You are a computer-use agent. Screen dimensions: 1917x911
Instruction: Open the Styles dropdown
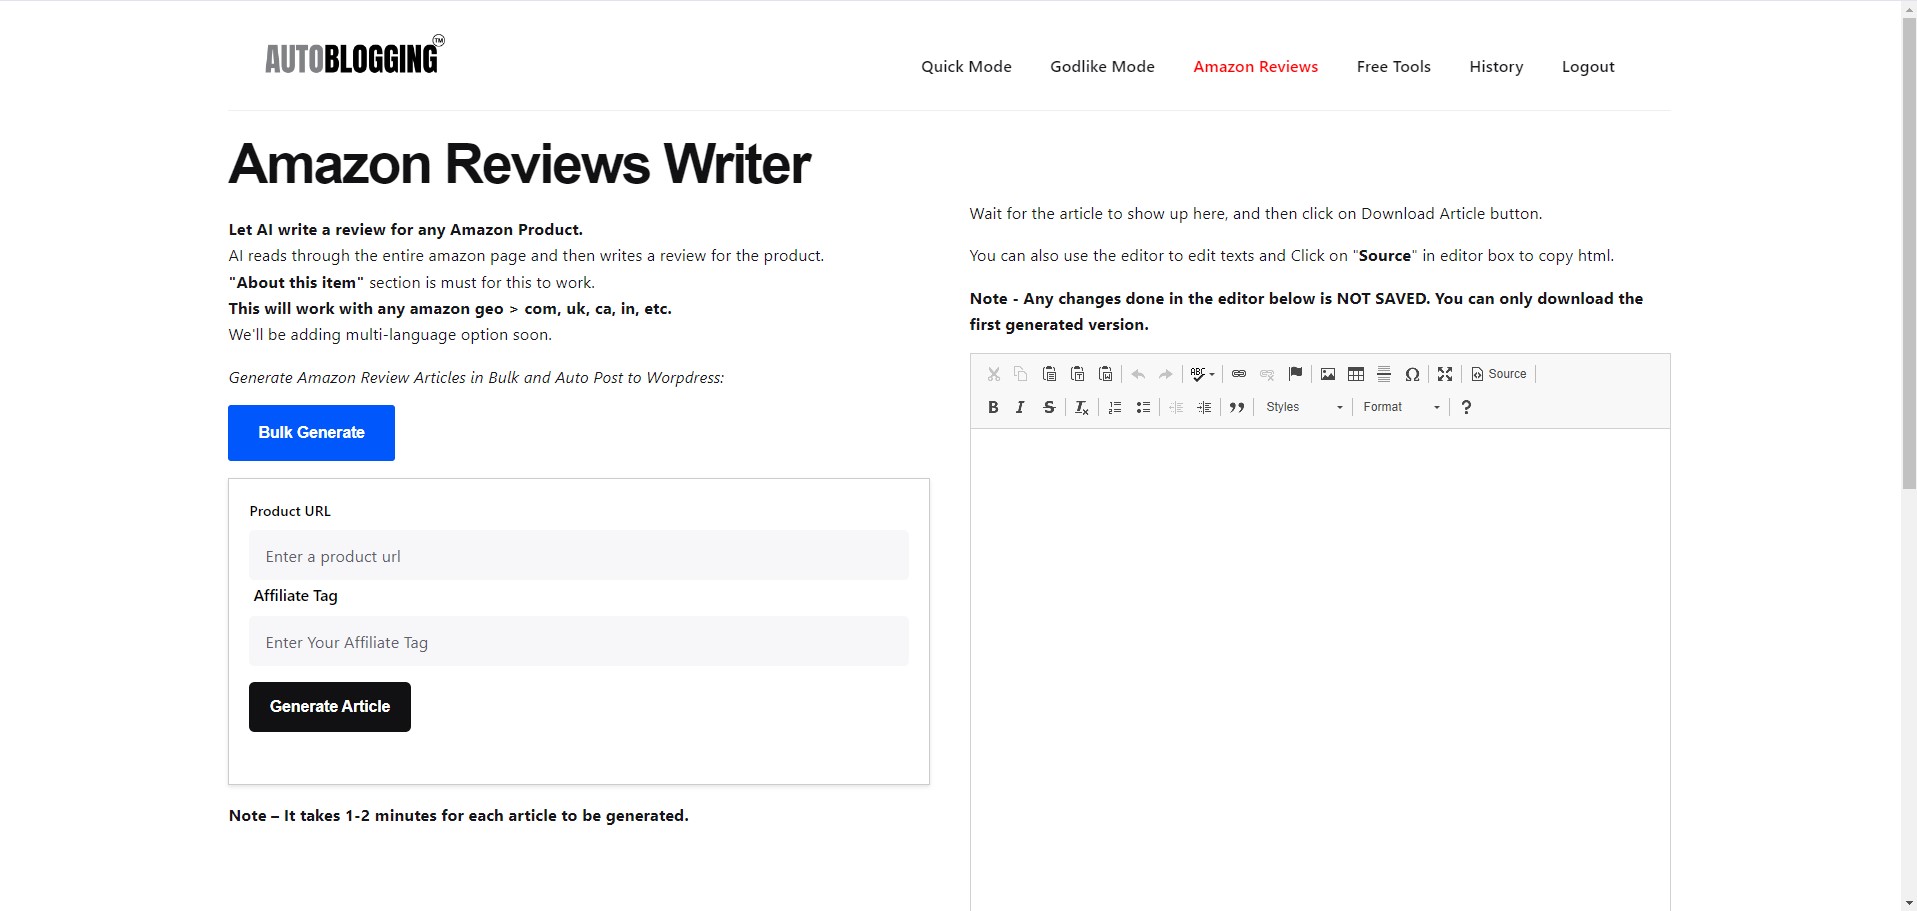click(1304, 407)
